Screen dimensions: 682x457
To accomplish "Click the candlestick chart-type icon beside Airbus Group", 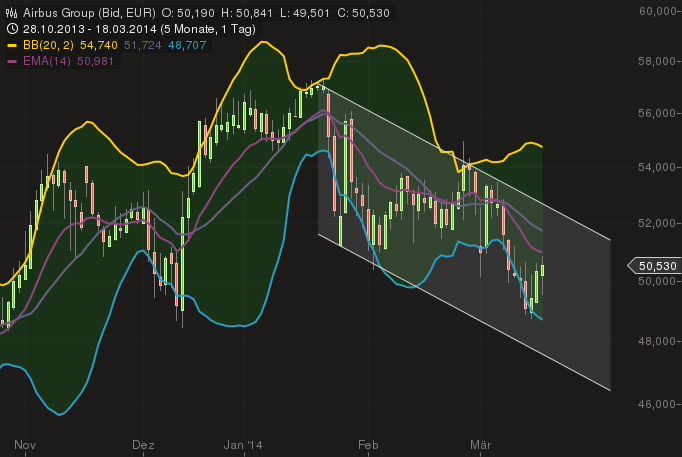I will coord(12,13).
